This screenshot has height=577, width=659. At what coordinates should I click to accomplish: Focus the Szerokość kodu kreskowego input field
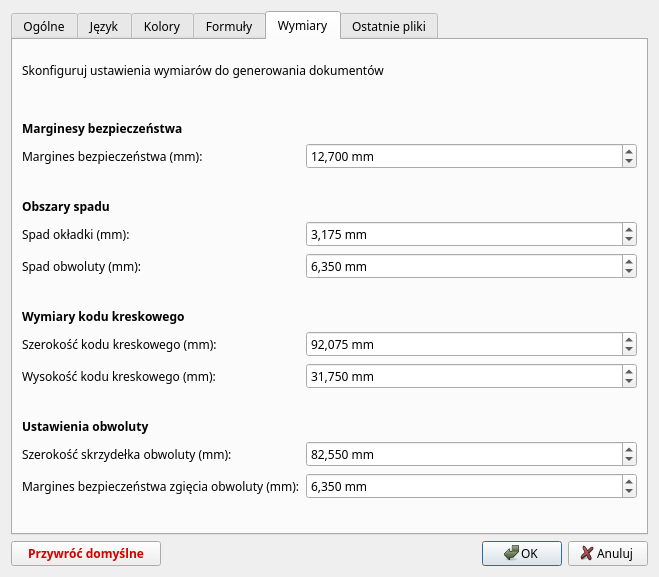pyautogui.click(x=462, y=345)
